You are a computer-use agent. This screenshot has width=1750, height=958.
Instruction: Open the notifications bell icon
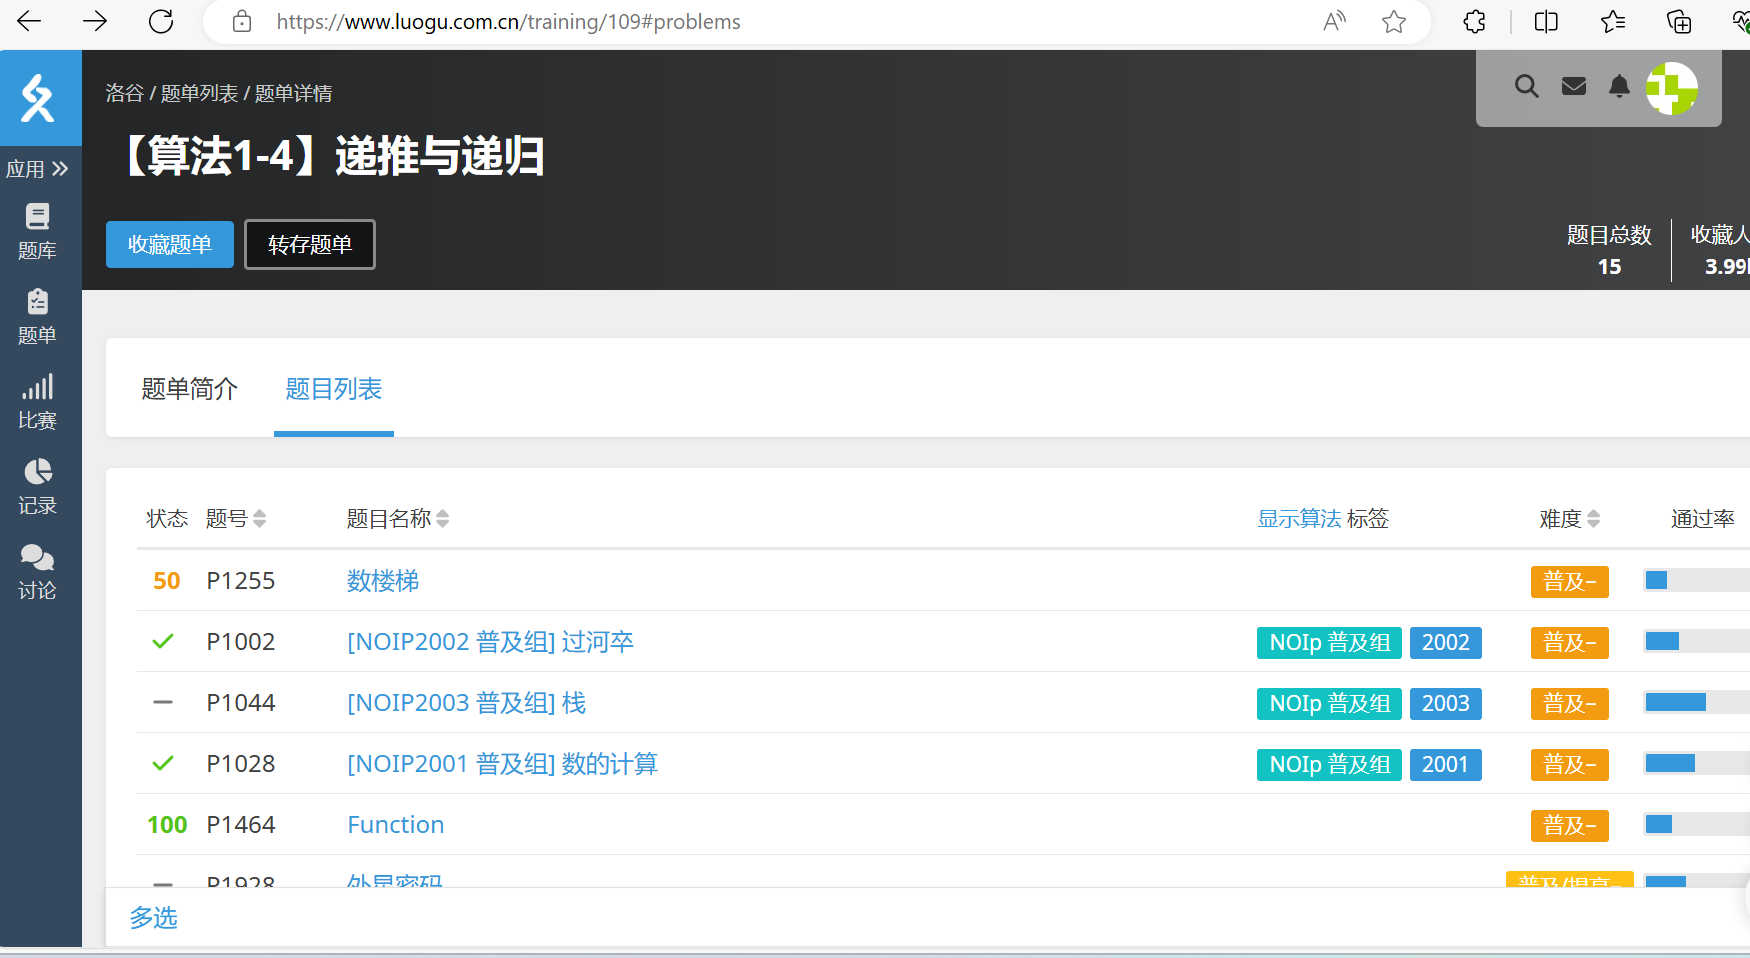click(x=1619, y=87)
